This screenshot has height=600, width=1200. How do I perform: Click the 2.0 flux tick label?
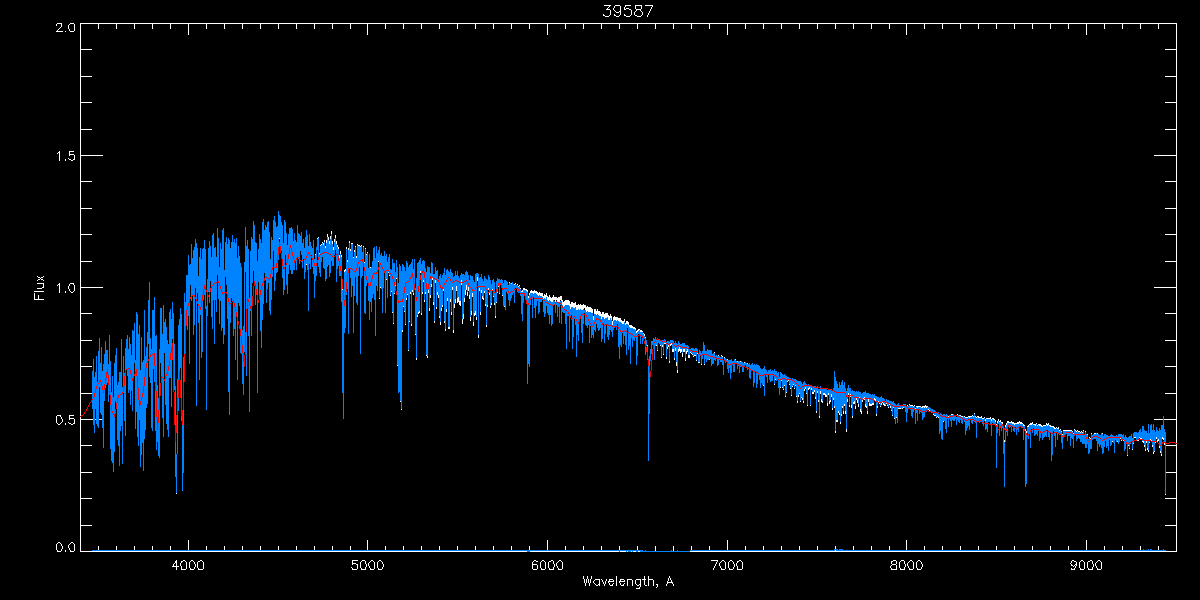tap(66, 28)
